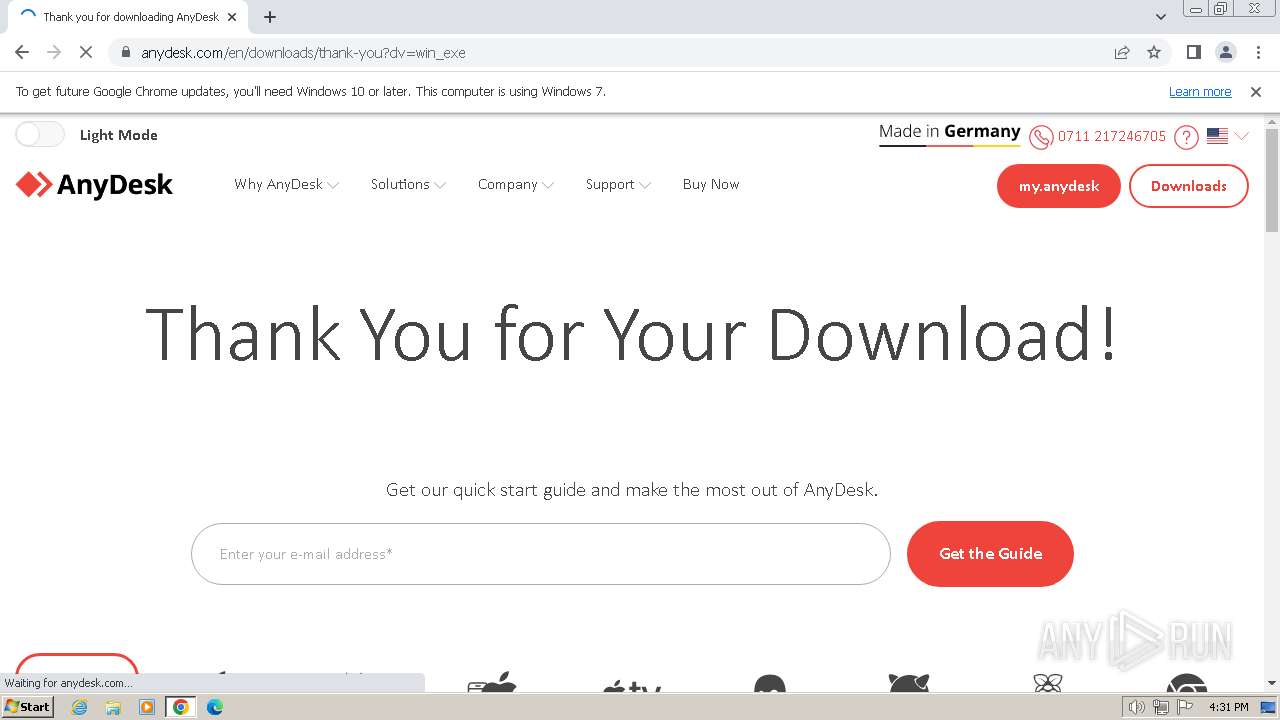The height and width of the screenshot is (720, 1280).
Task: Toggle the Chrome side panel
Action: [x=1193, y=52]
